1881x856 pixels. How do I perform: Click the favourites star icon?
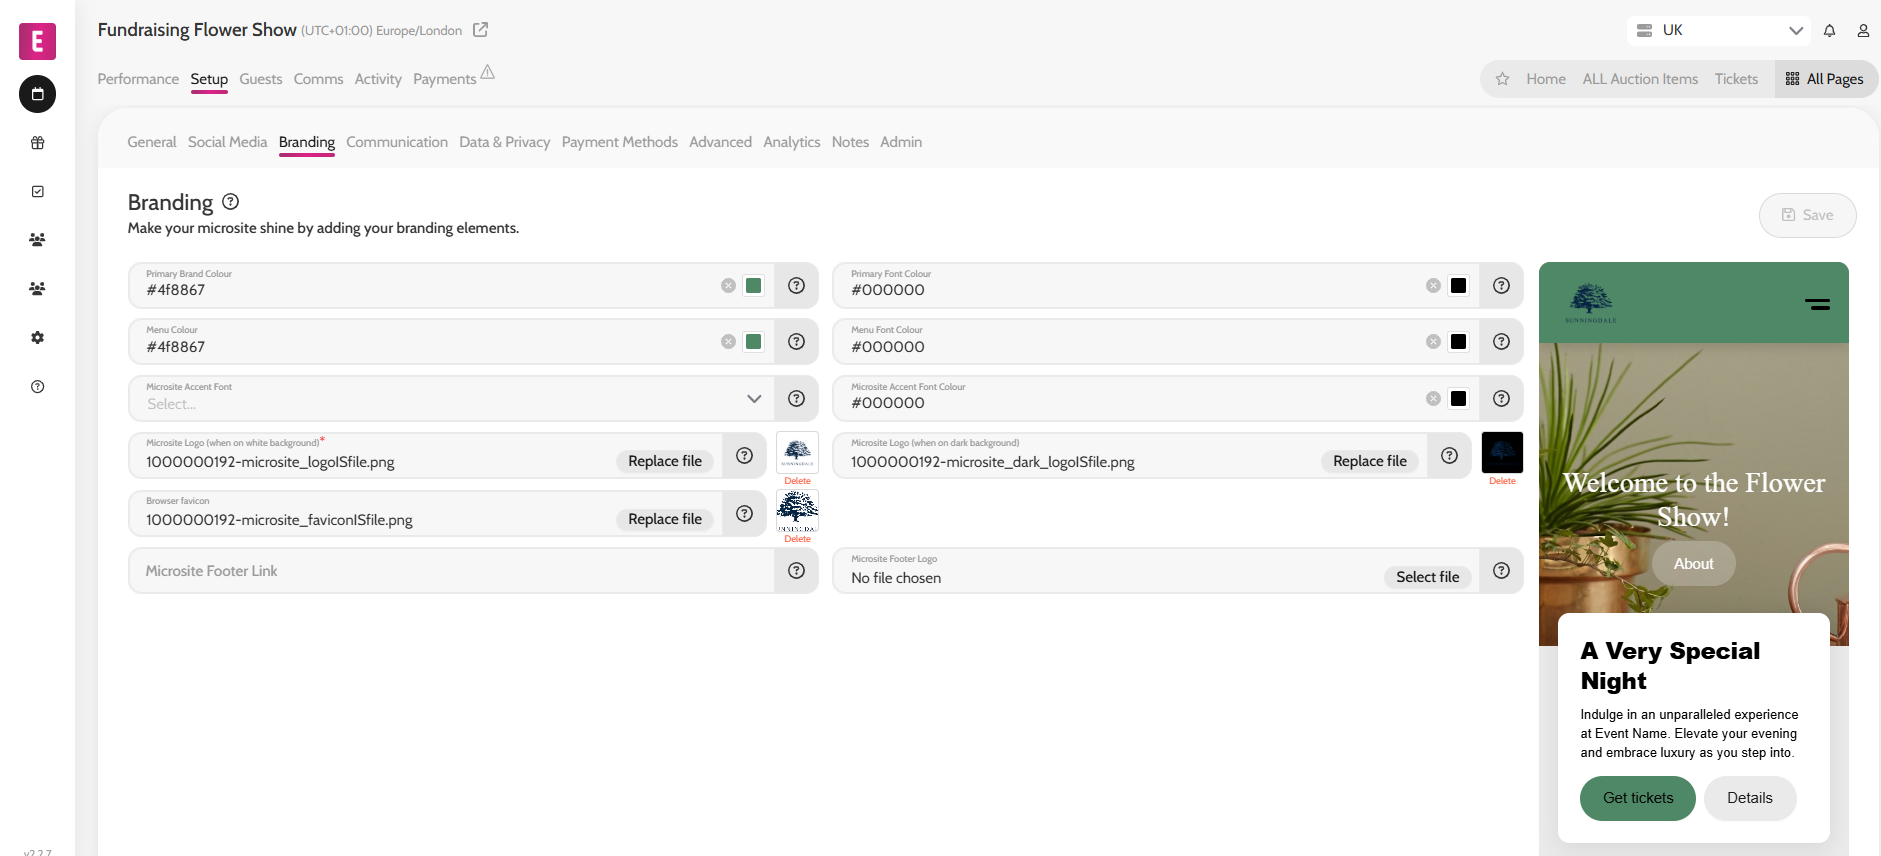pos(1502,79)
